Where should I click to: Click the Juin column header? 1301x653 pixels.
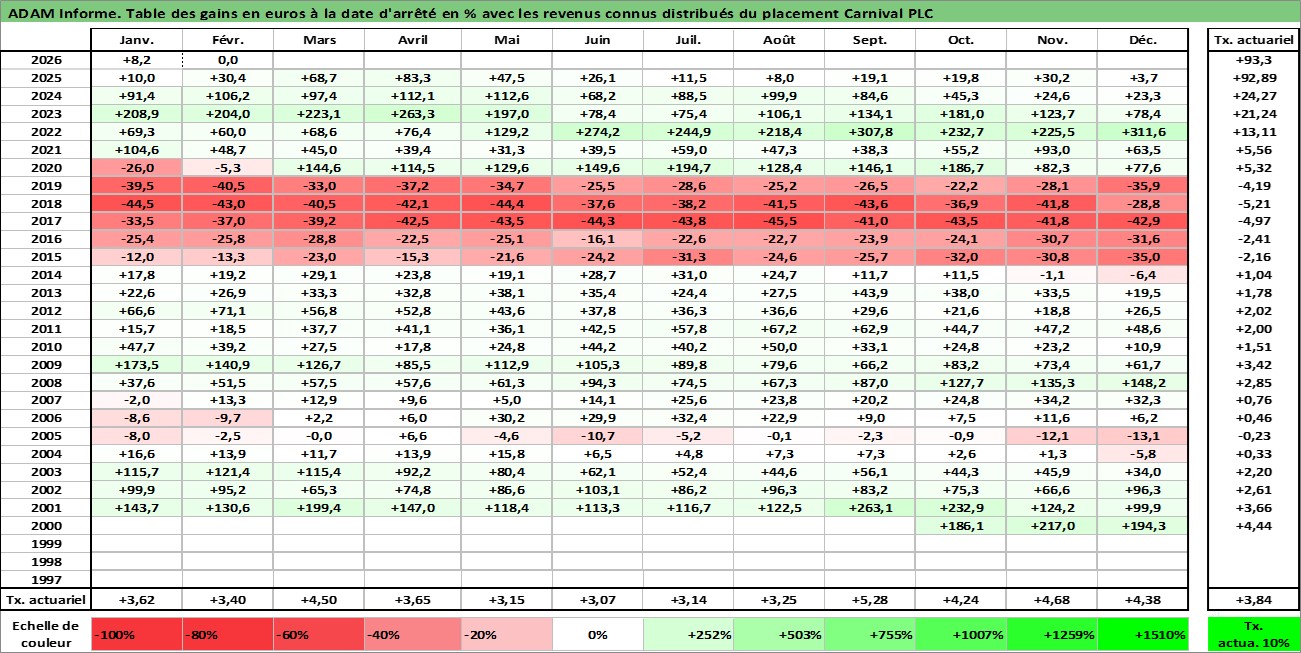coord(597,40)
